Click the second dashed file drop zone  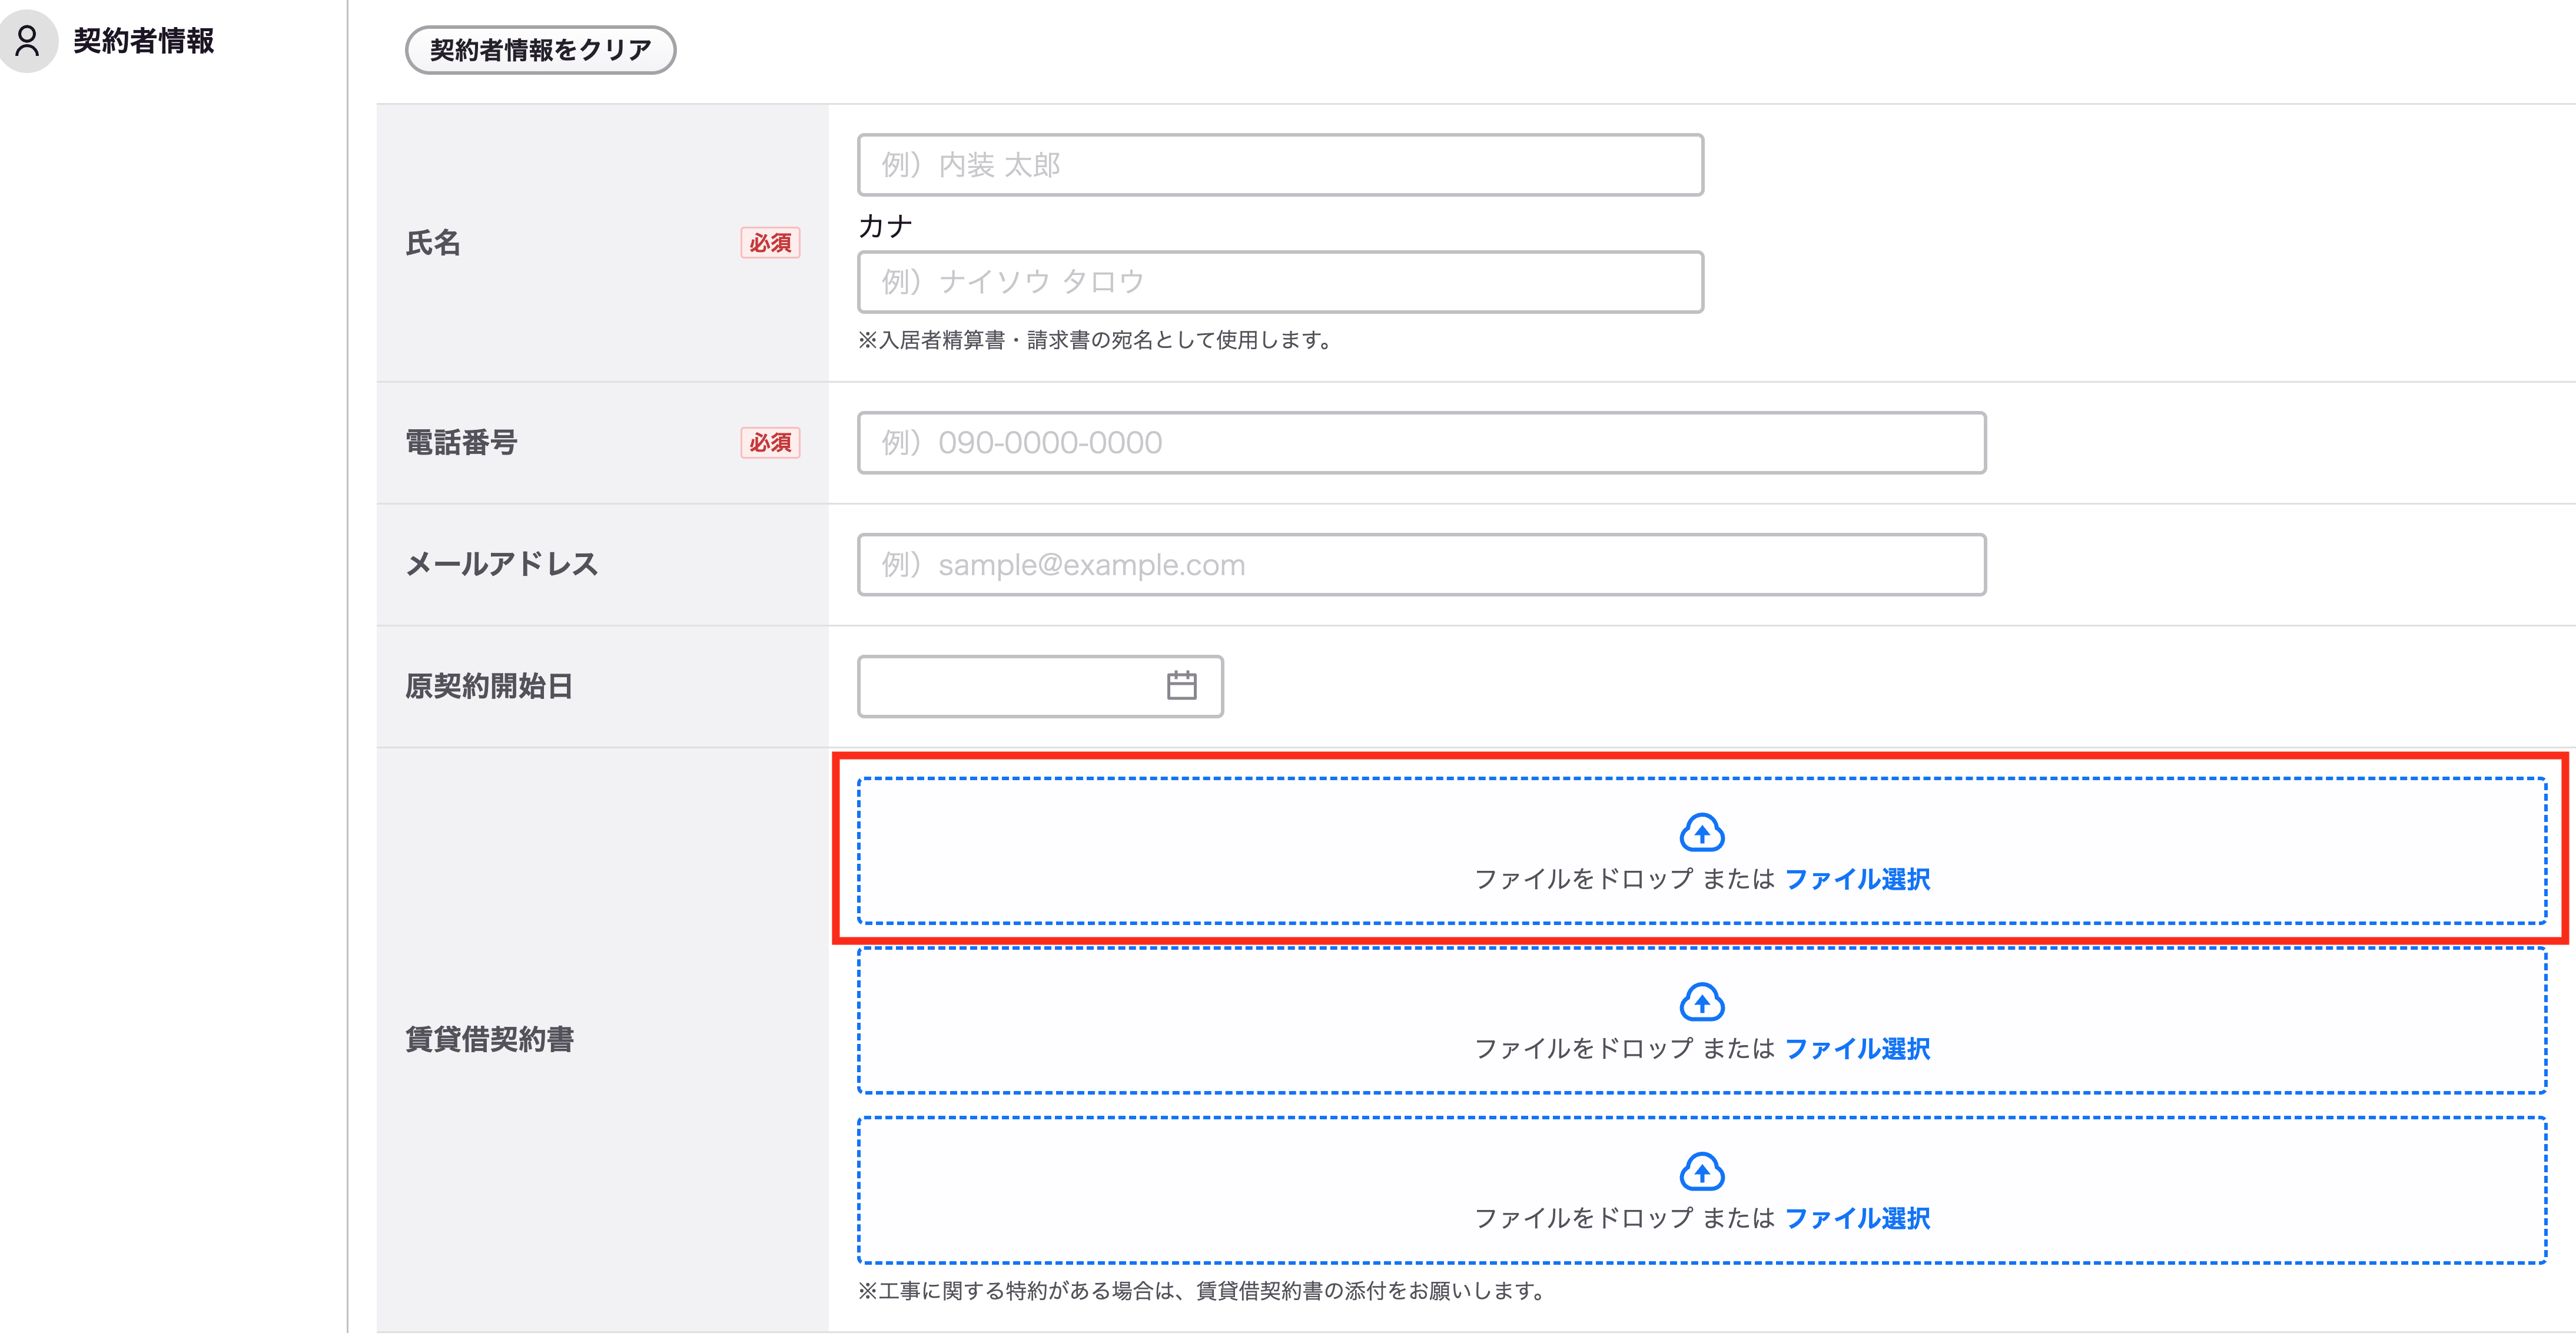coord(1702,1021)
